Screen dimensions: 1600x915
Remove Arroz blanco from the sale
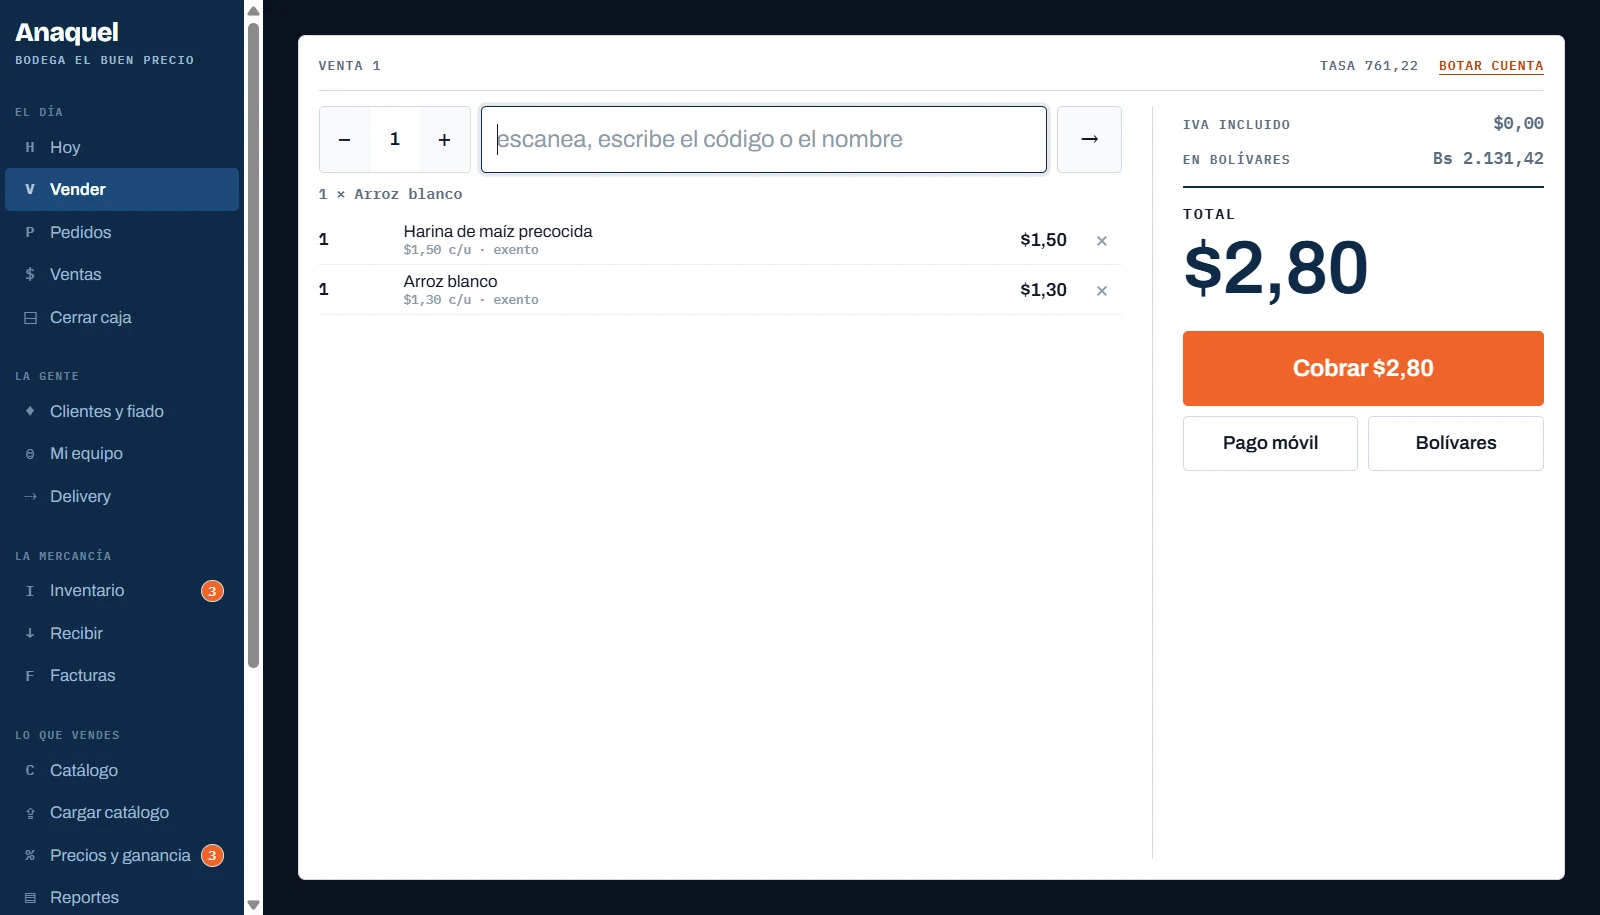coord(1101,290)
